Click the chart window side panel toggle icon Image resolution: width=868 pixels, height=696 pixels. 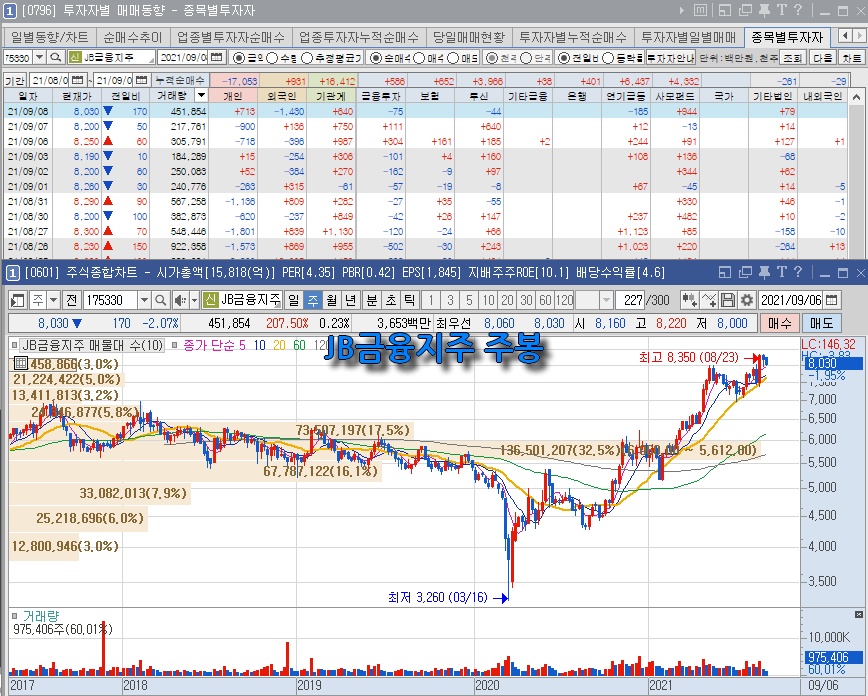(x=18, y=301)
